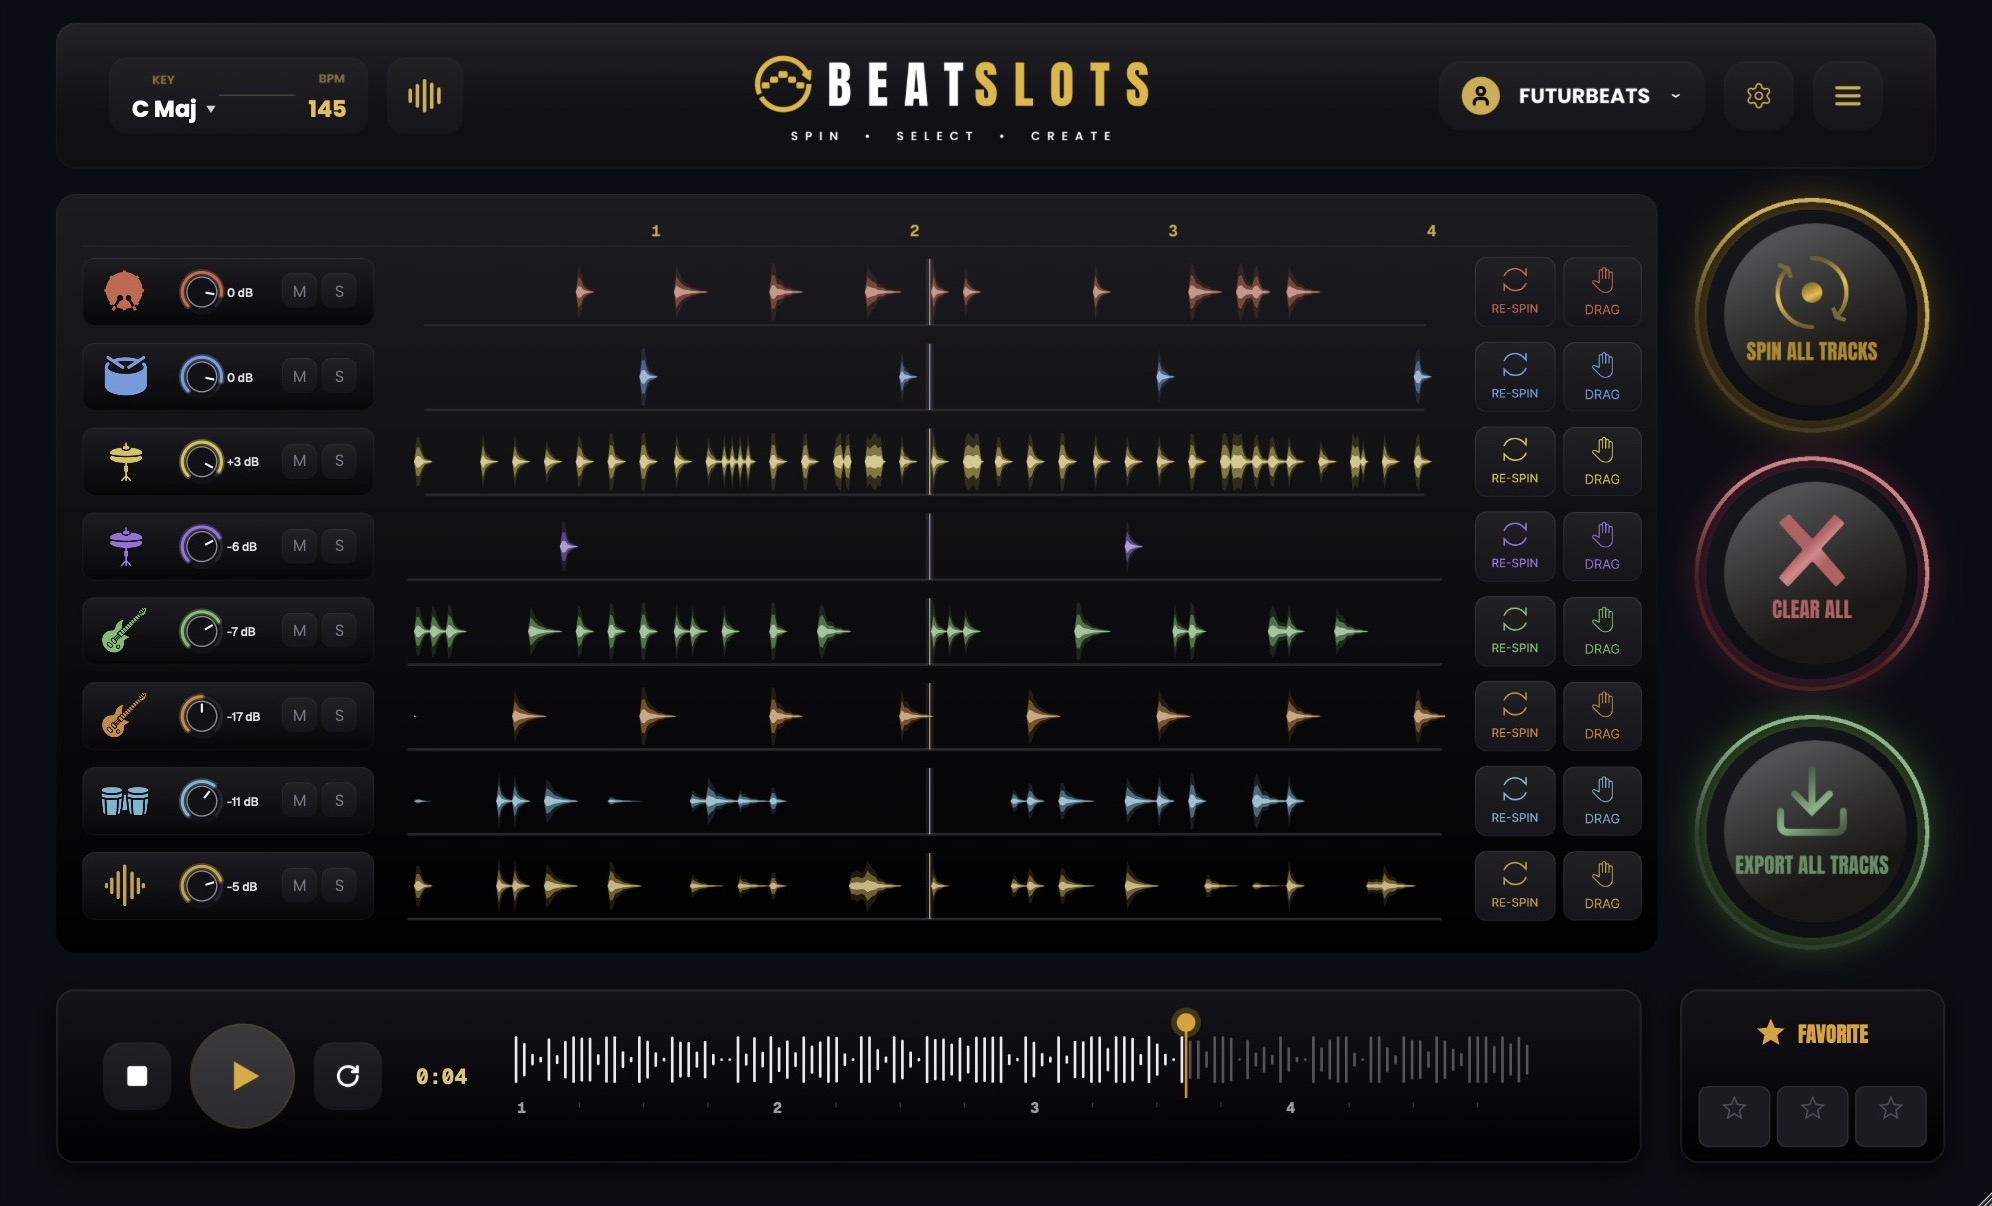Mute the hi-hat +3 dB track
This screenshot has width=1992, height=1206.
299,461
